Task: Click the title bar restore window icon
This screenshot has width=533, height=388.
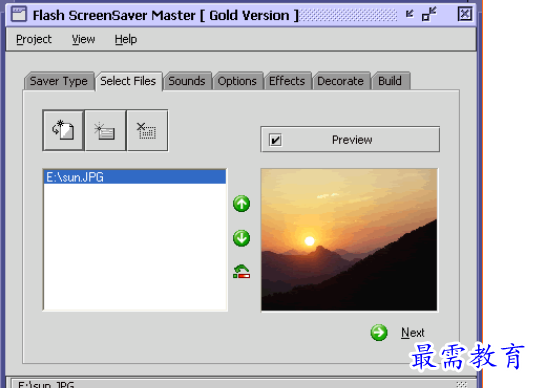Action: (x=429, y=14)
